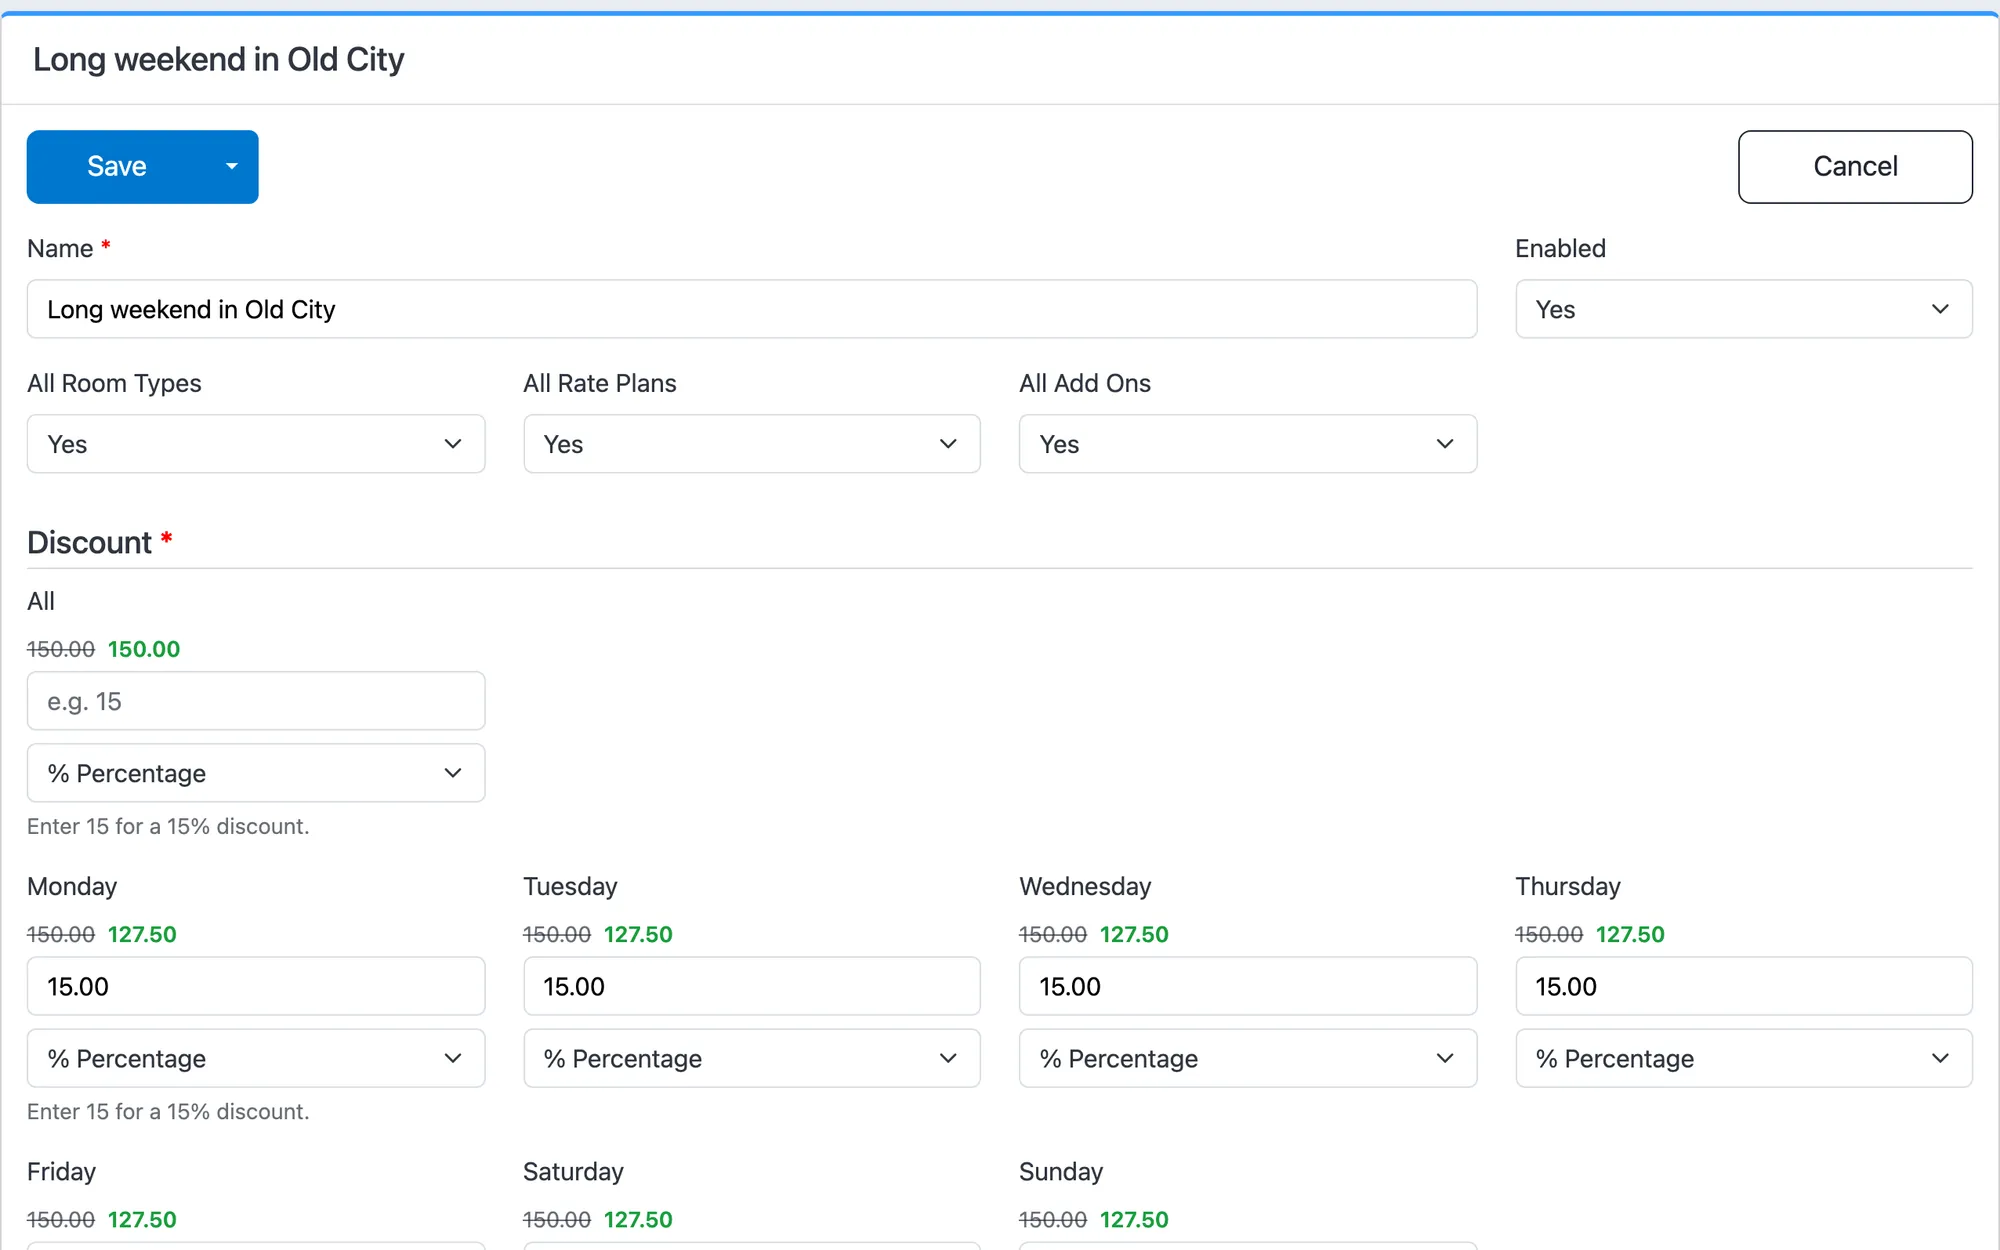Open Tuesday's Percentage type dropdown
Screen dimensions: 2000x1250
tap(752, 1058)
